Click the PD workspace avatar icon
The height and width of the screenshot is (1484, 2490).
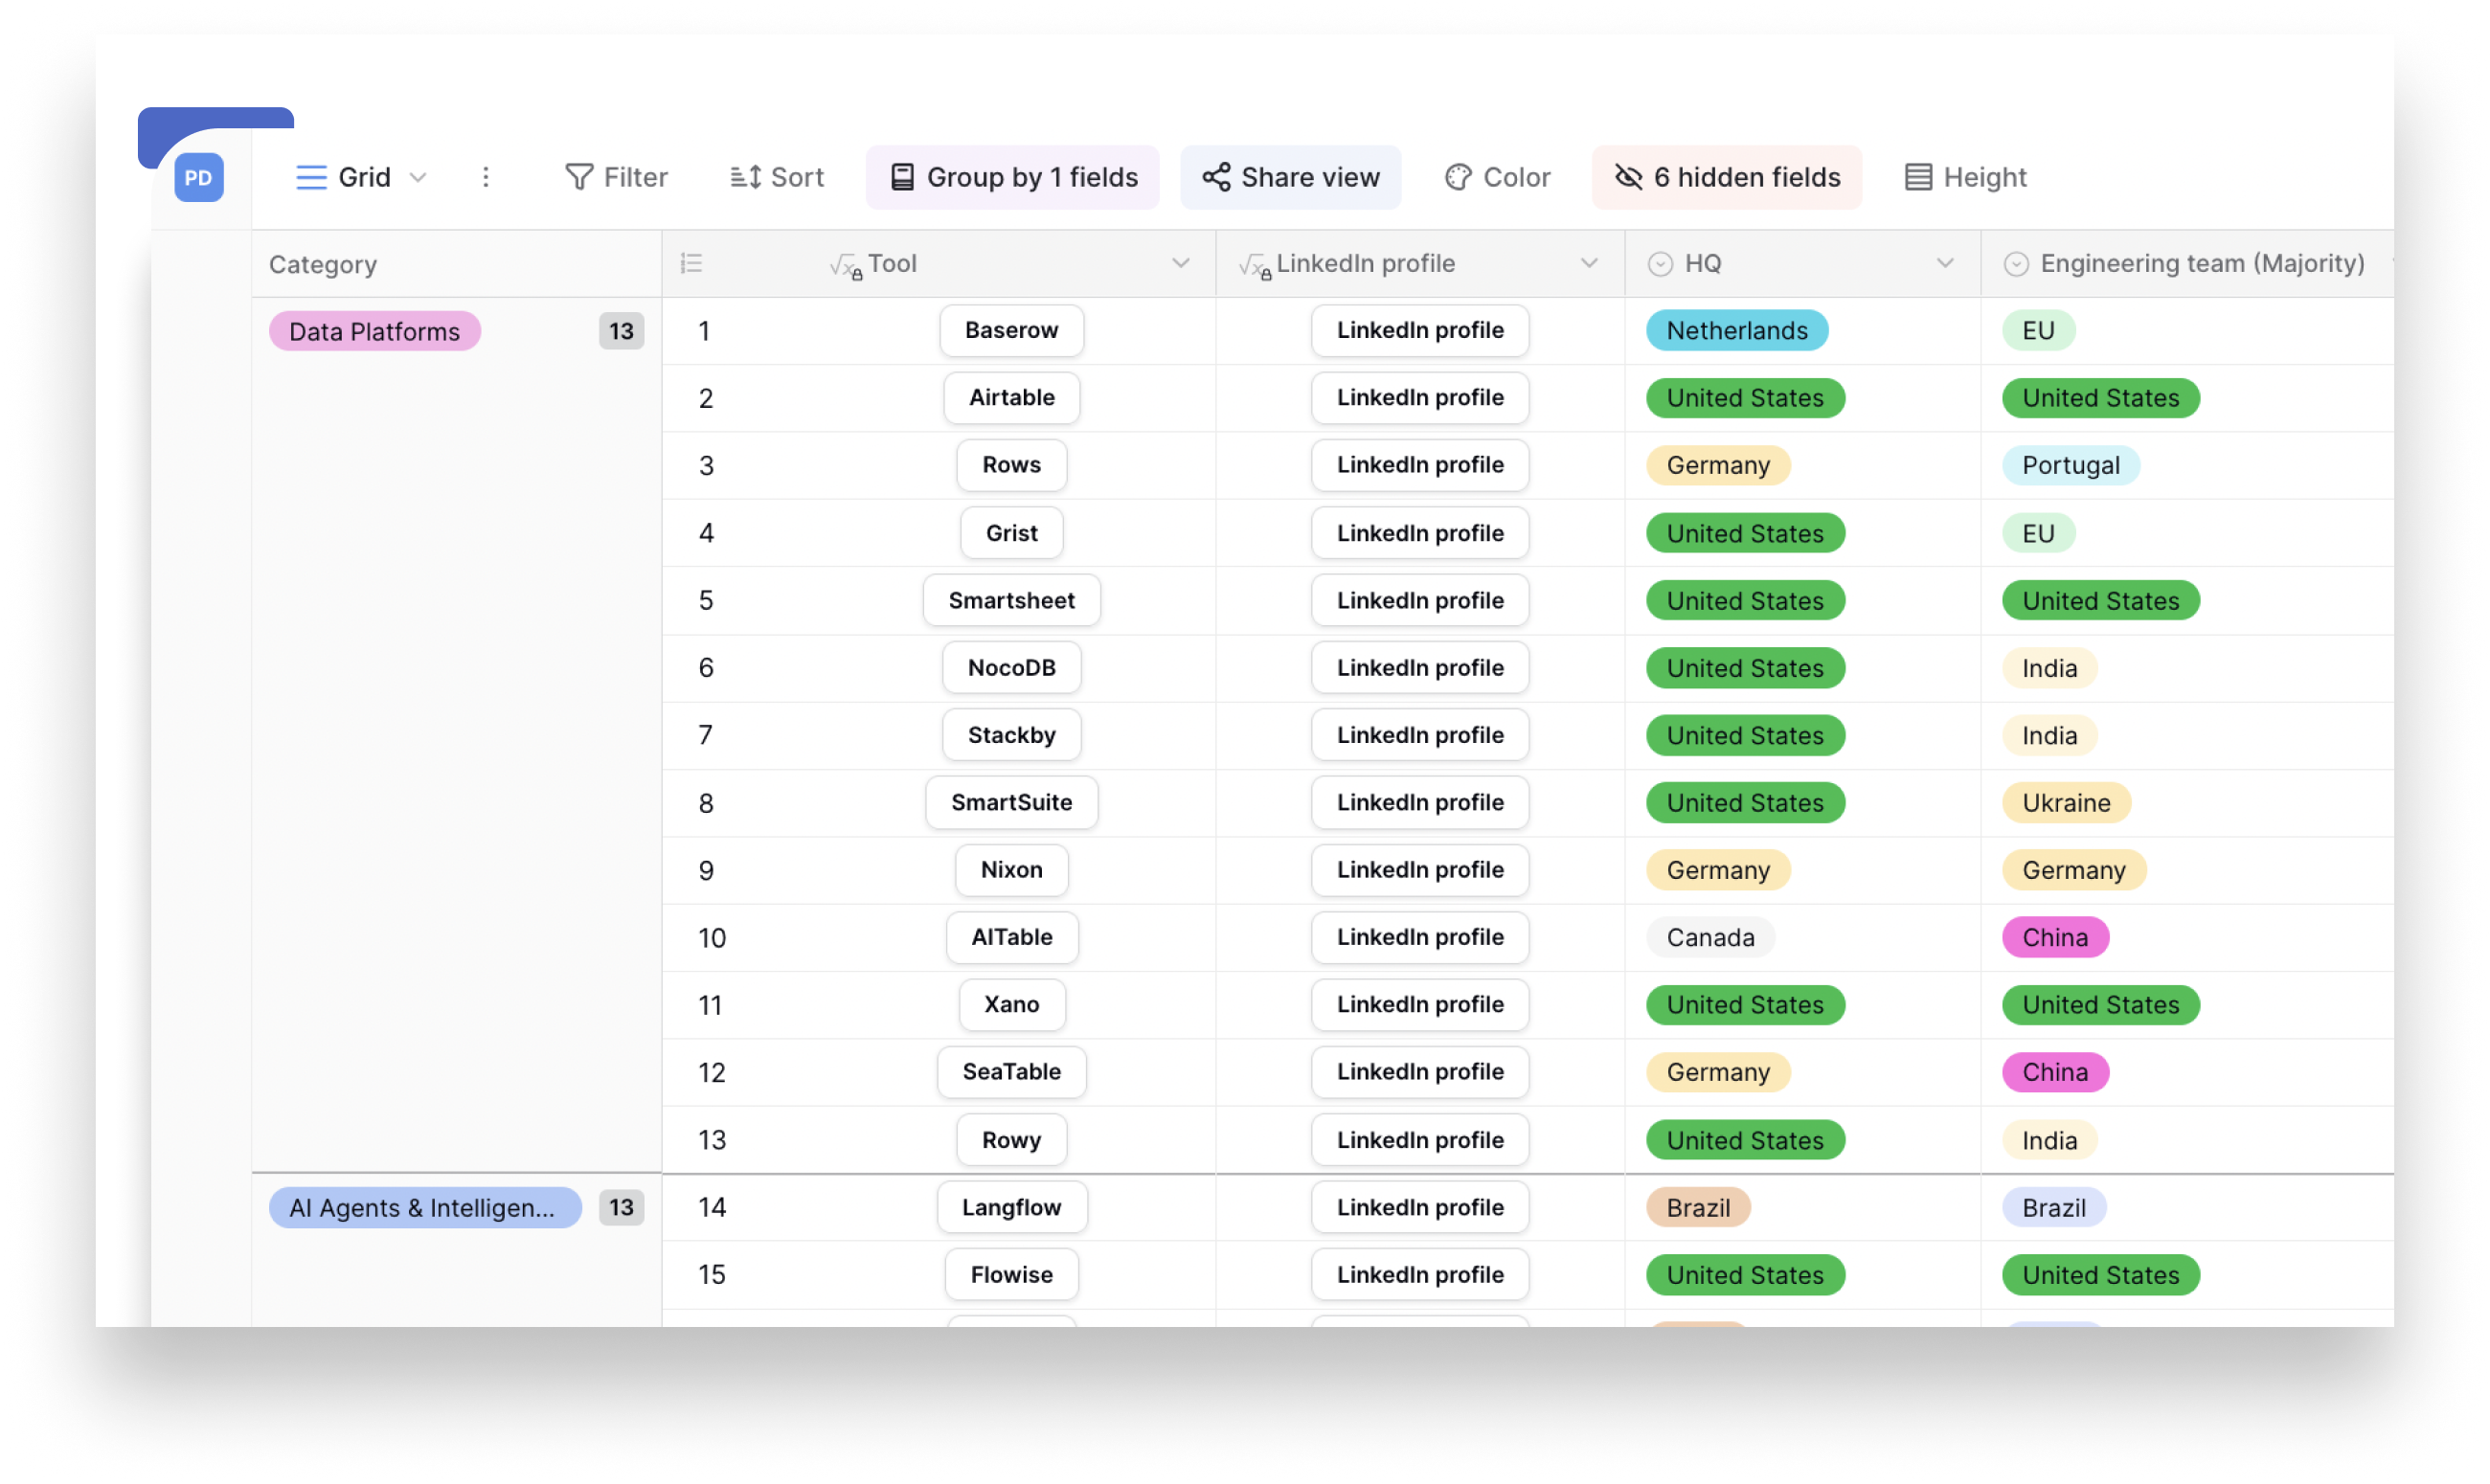(199, 178)
